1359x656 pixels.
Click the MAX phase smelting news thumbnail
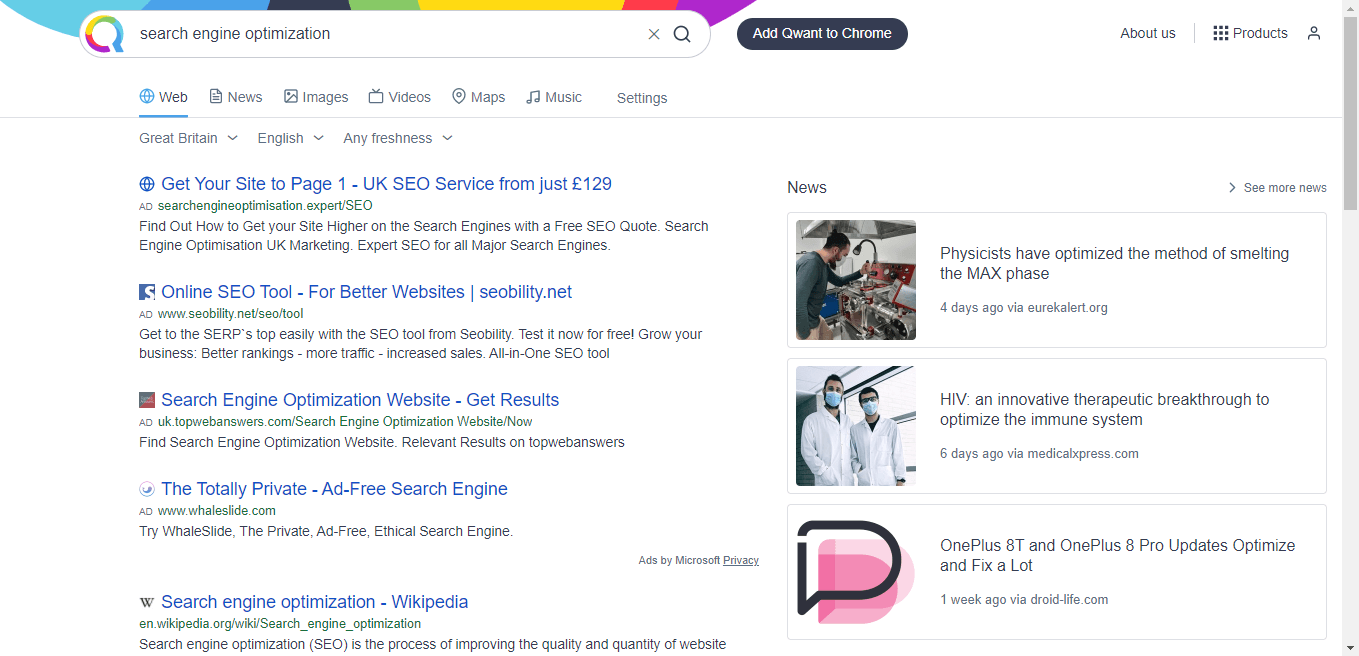coord(855,280)
